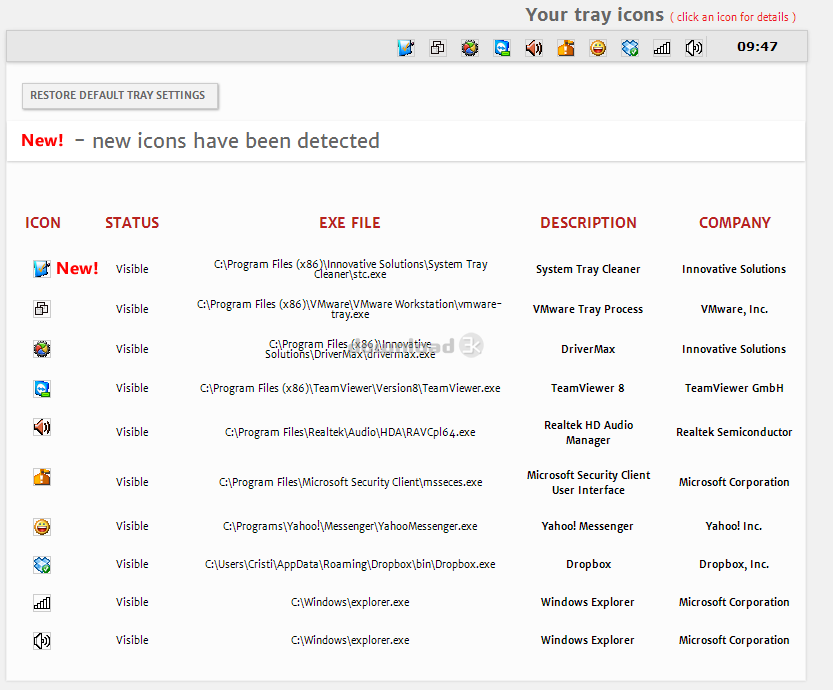Select the DriverMax icon in the tray bar
This screenshot has width=833, height=690.
click(470, 48)
